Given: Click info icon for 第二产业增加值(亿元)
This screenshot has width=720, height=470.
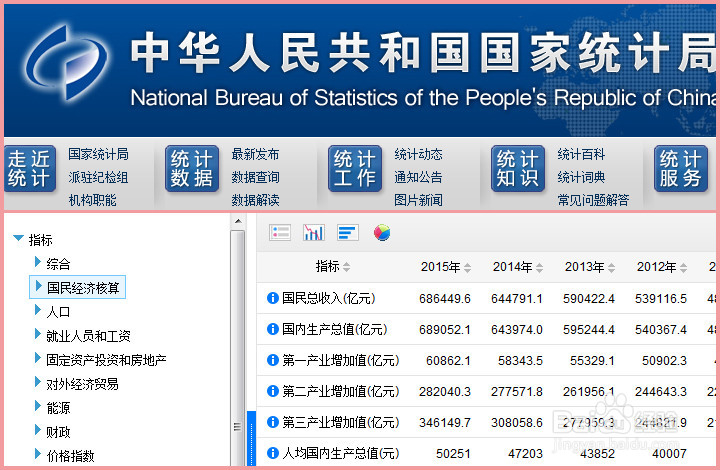Looking at the screenshot, I should point(273,391).
